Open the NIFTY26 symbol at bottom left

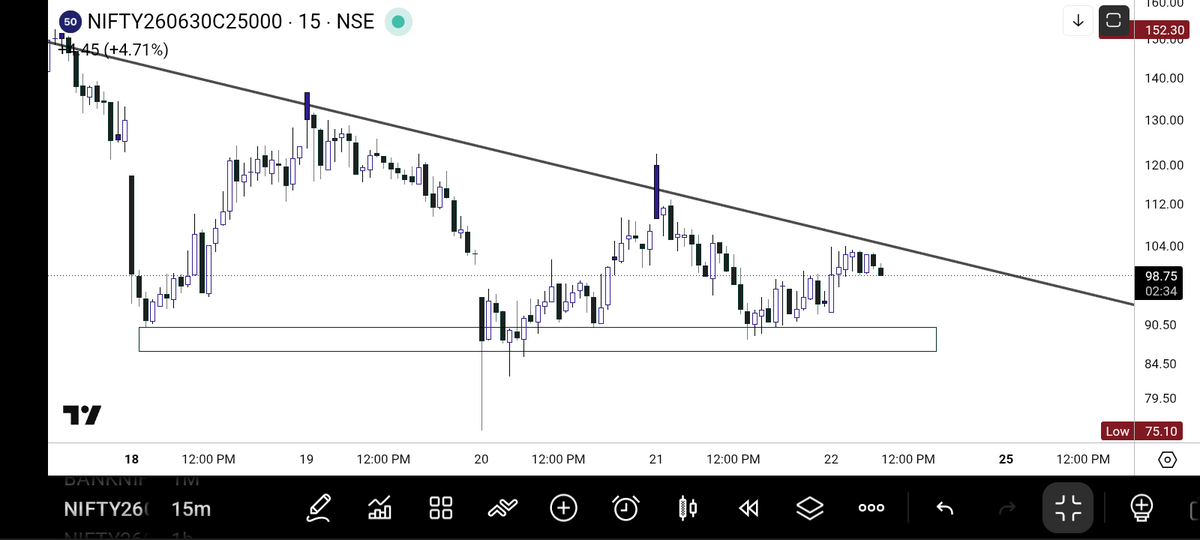[x=105, y=509]
